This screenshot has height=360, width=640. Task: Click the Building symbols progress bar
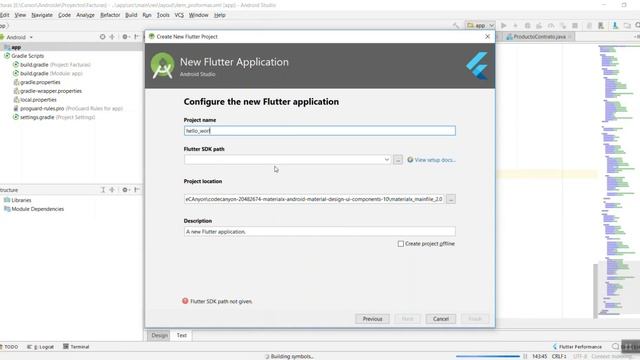[488, 356]
